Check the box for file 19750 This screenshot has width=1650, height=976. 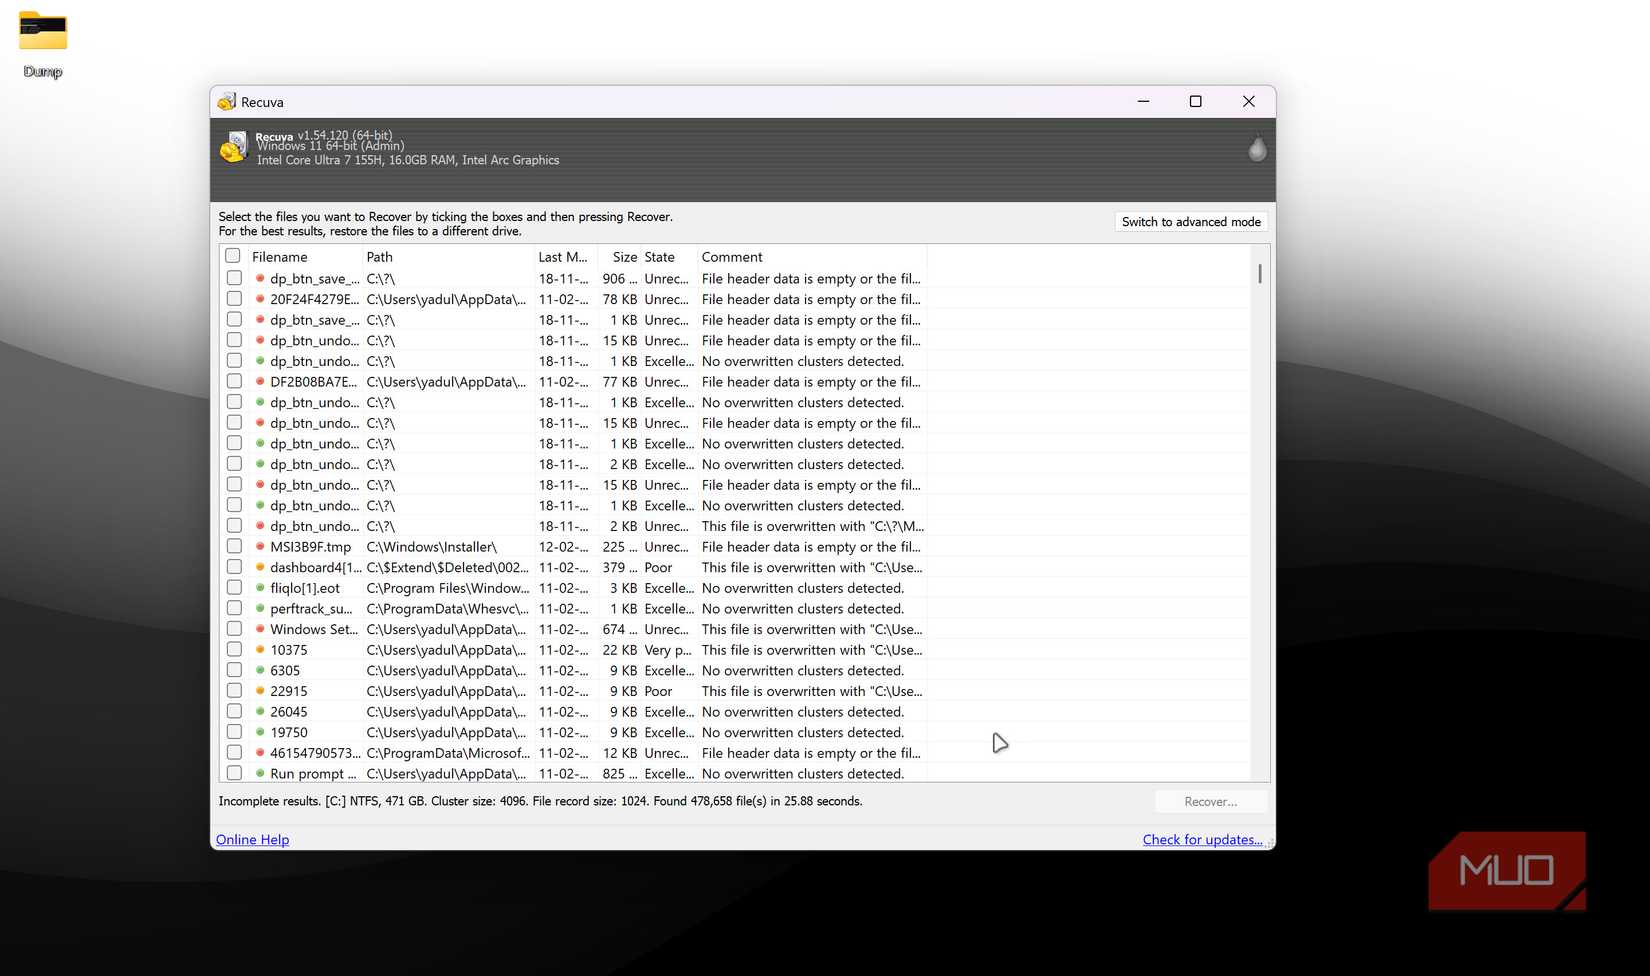[234, 732]
